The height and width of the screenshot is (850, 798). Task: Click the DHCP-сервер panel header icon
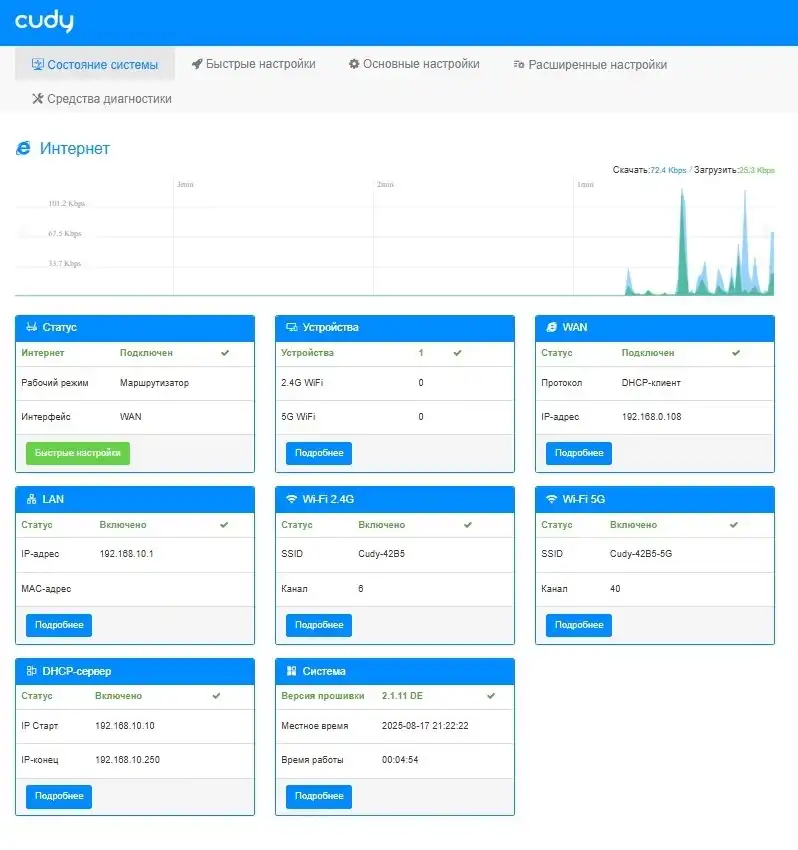[31, 671]
